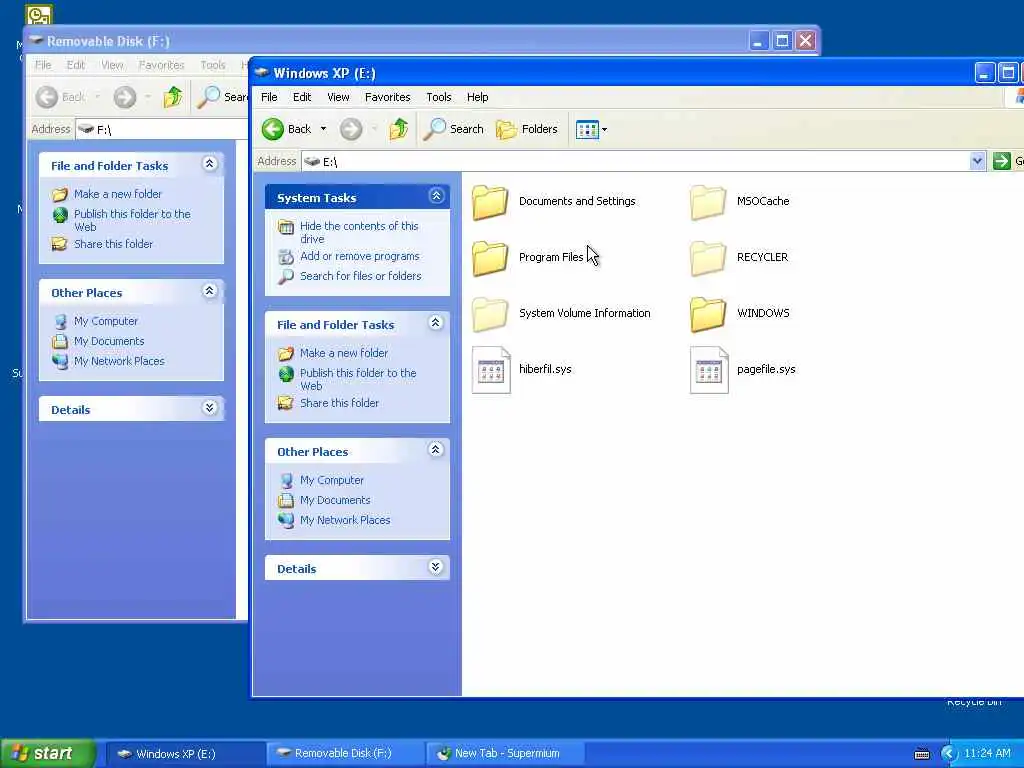The width and height of the screenshot is (1024, 768).
Task: Switch to Removable Disk (F:) taskbar button
Action: click(x=345, y=754)
